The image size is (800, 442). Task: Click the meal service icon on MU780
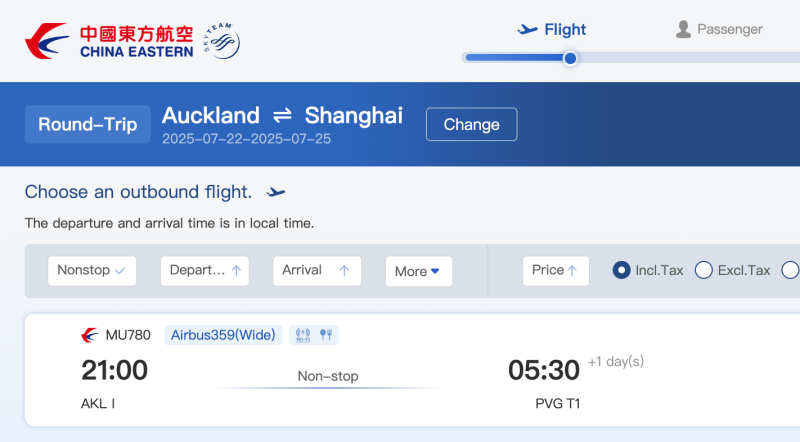pyautogui.click(x=326, y=335)
